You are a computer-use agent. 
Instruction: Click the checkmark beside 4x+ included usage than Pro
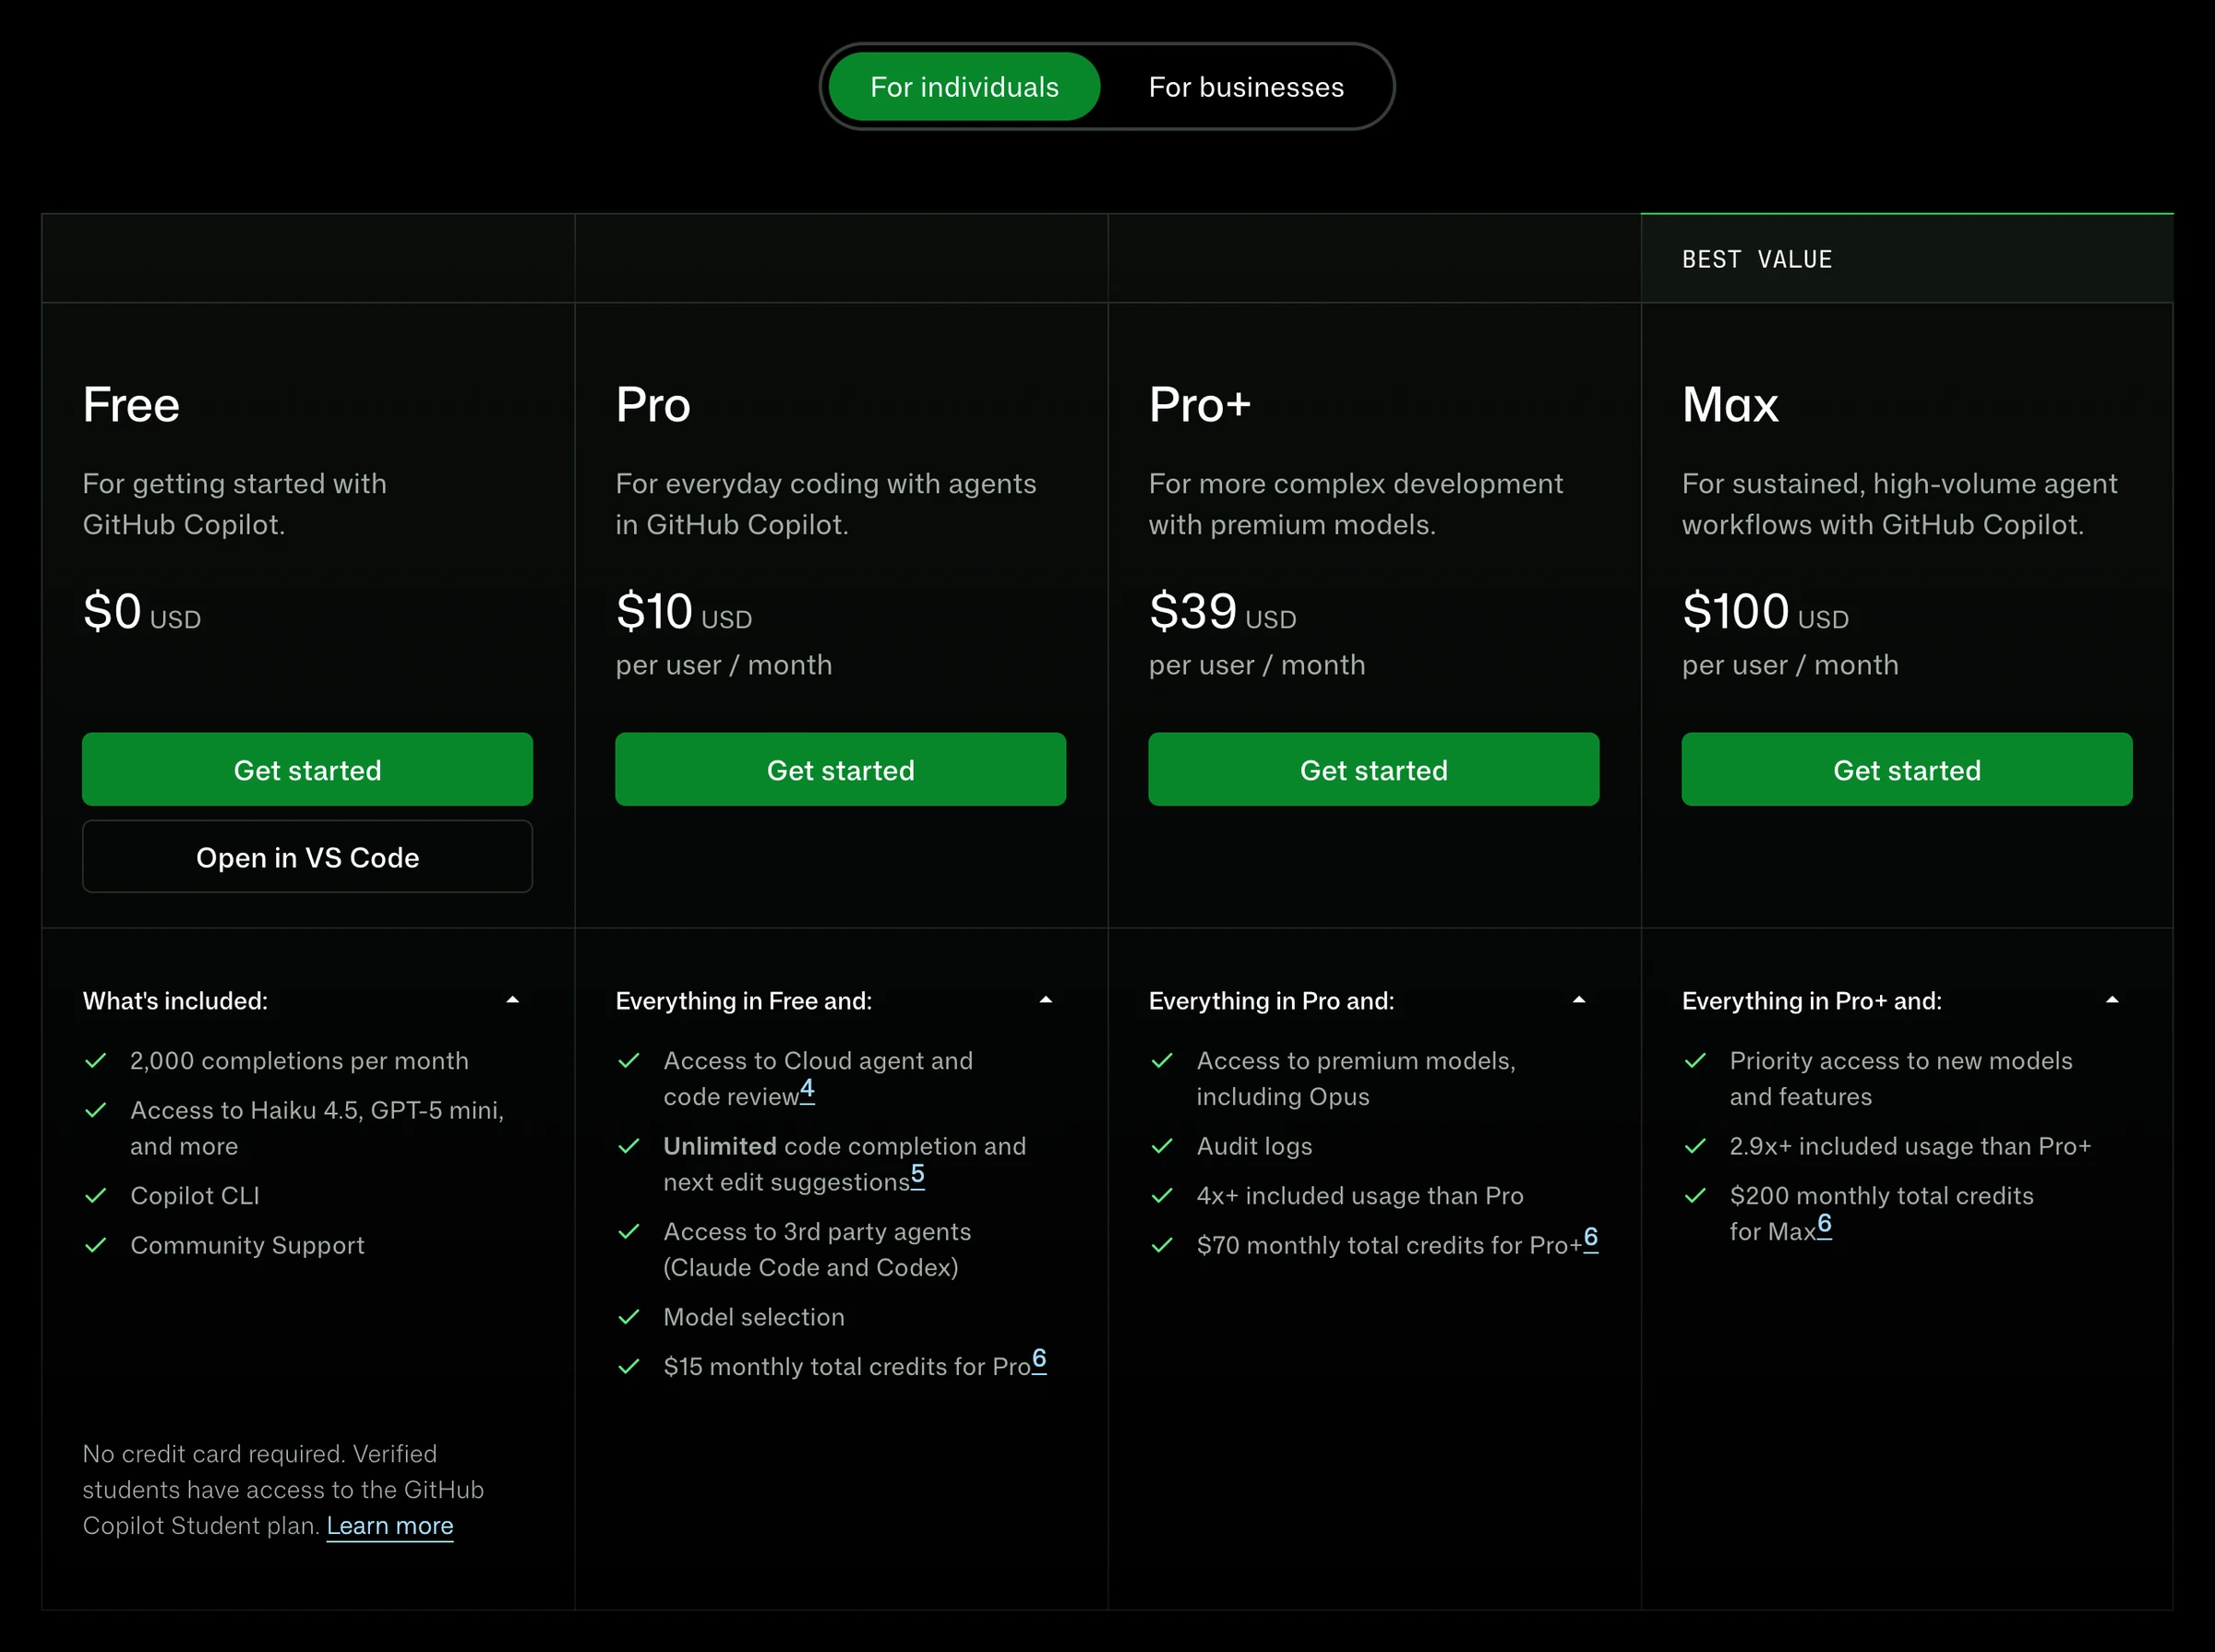pyautogui.click(x=1162, y=1196)
